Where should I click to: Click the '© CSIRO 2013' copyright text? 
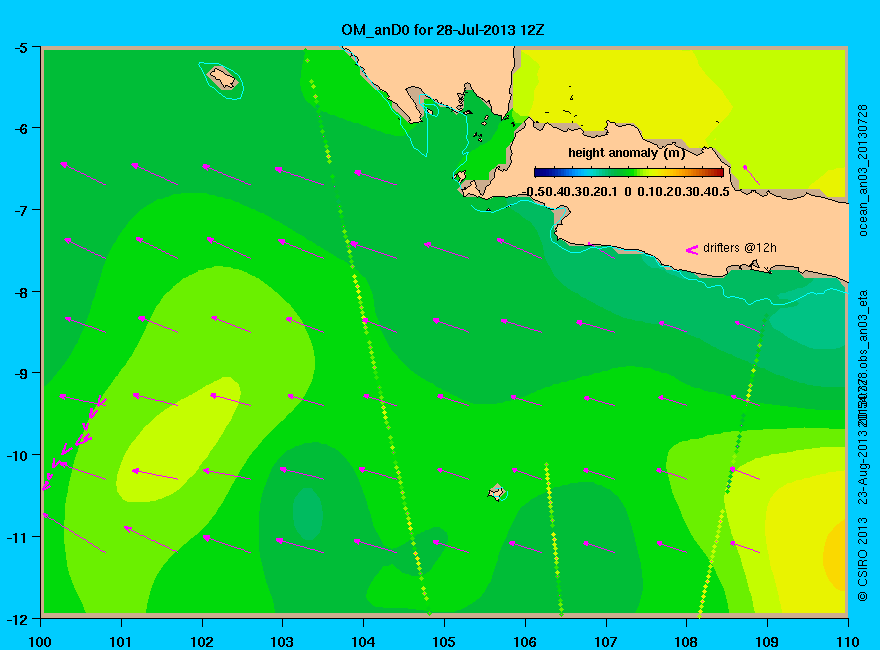pos(863,559)
